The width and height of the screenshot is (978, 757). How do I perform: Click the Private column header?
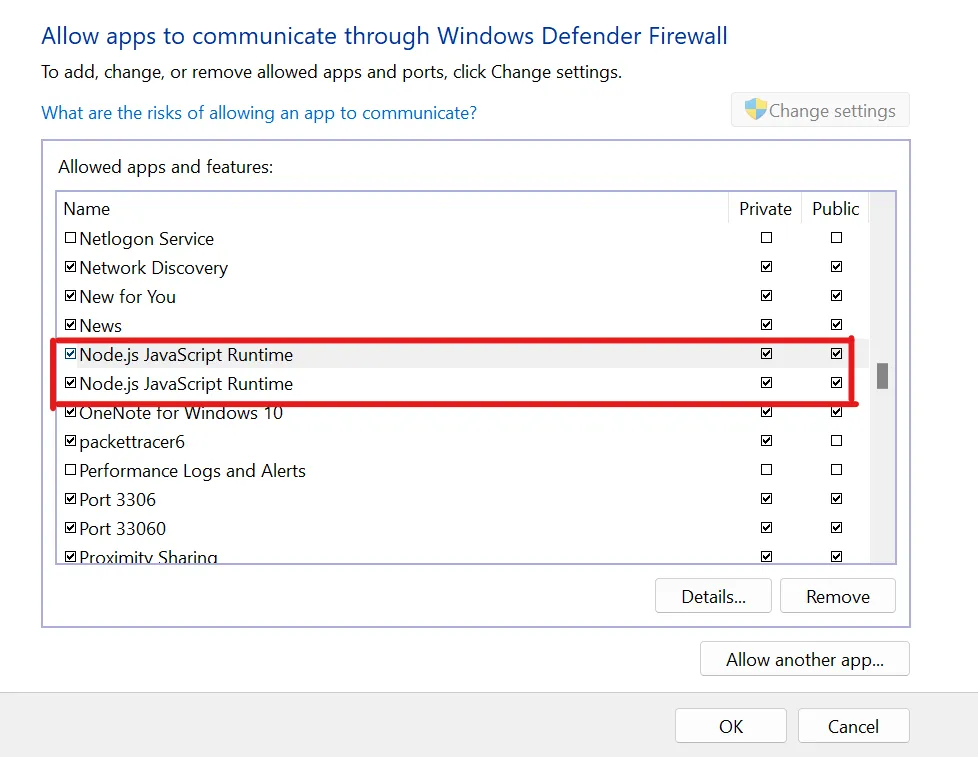765,209
